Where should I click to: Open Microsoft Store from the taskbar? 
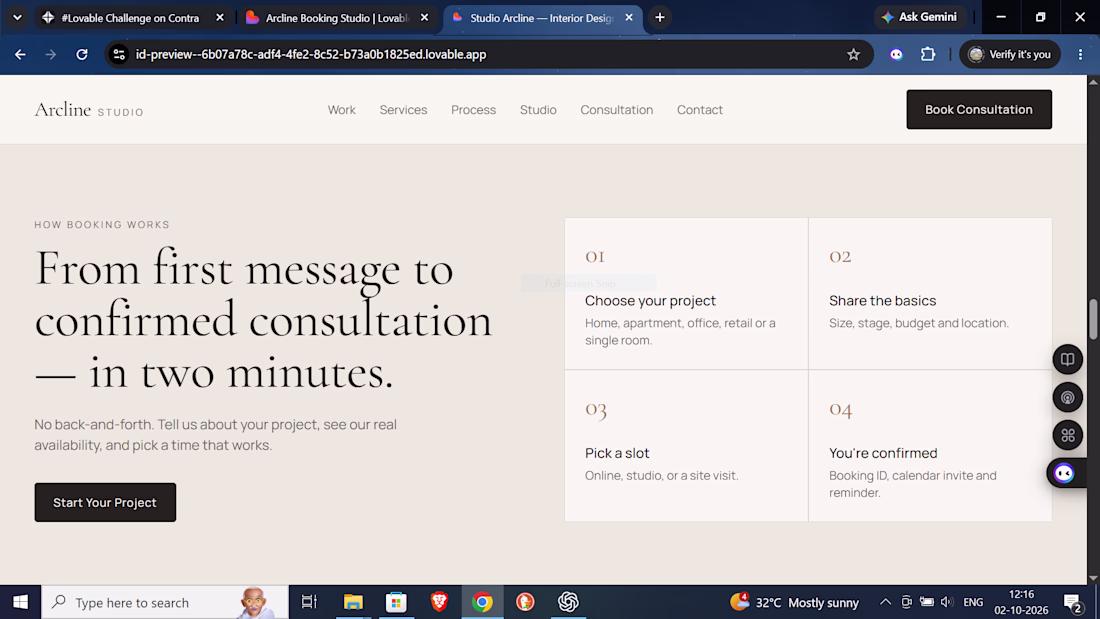click(396, 602)
